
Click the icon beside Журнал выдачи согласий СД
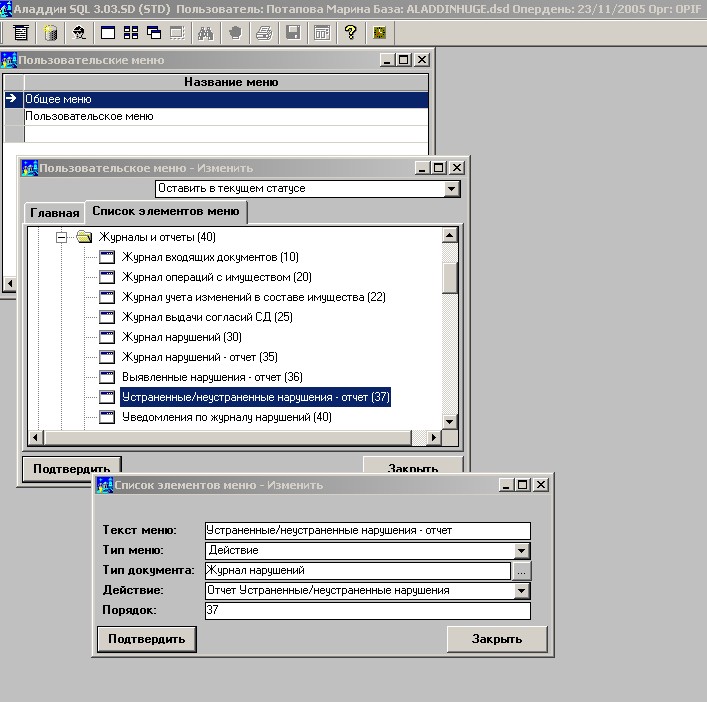pyautogui.click(x=107, y=317)
